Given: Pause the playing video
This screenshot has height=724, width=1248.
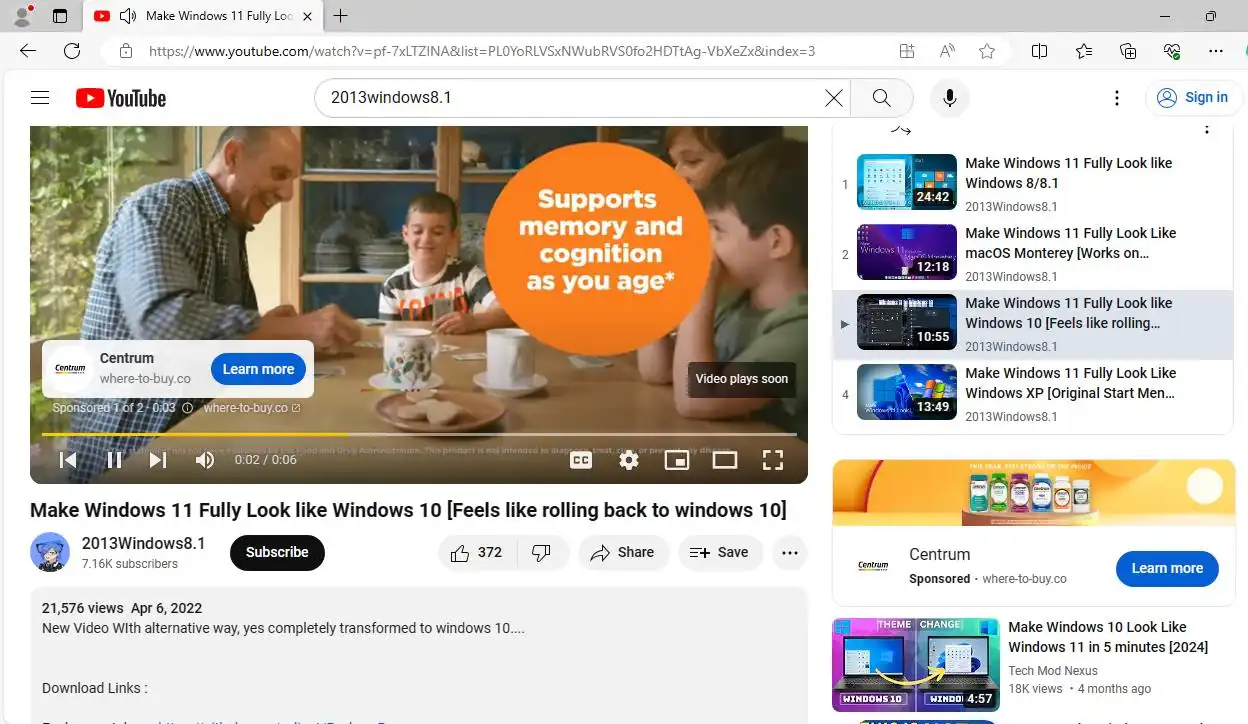Looking at the screenshot, I should (x=114, y=460).
